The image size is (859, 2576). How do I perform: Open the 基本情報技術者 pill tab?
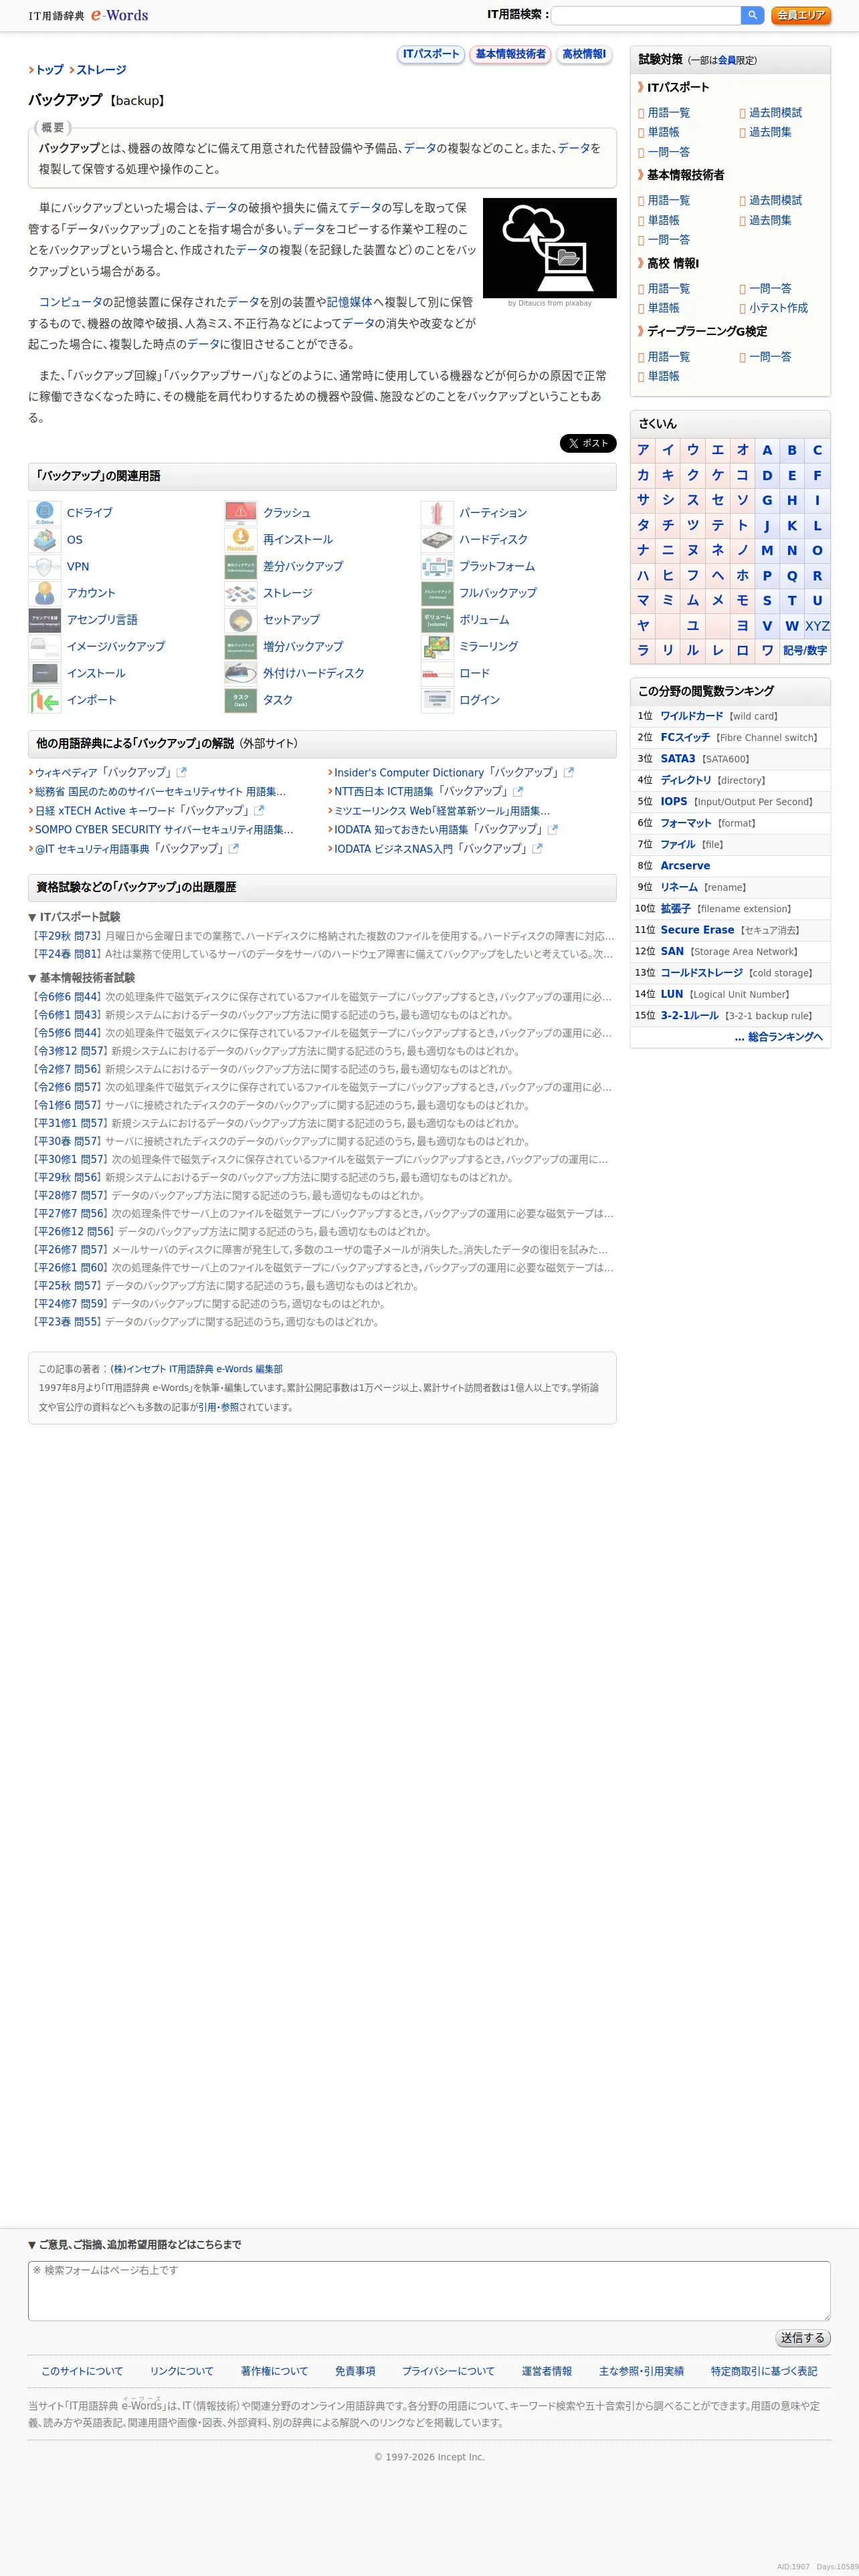point(510,54)
